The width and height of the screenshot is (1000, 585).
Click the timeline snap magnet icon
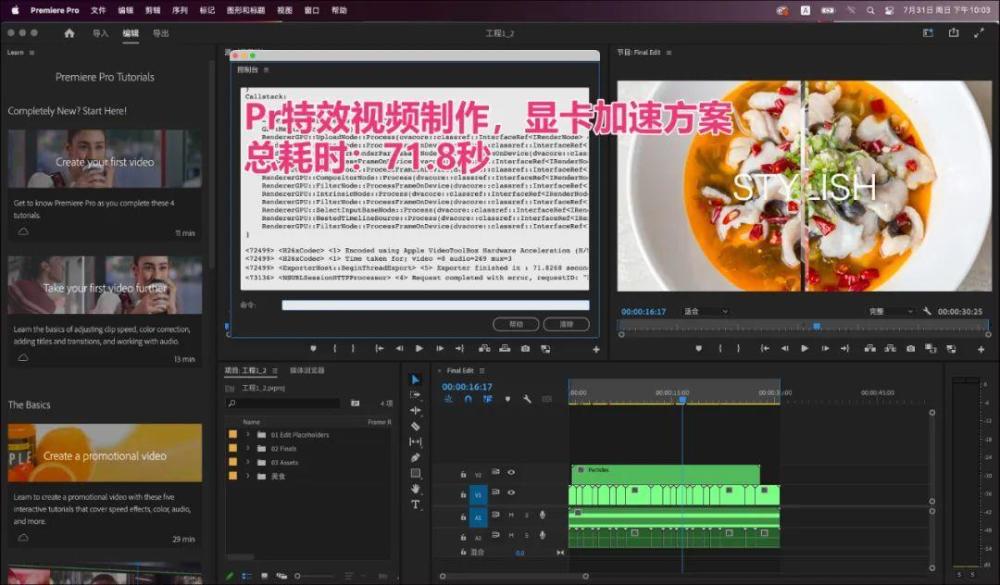[x=467, y=399]
